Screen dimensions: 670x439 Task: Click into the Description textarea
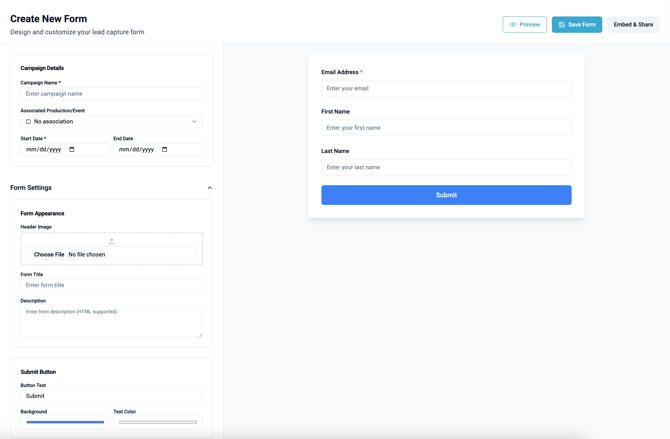pos(111,321)
